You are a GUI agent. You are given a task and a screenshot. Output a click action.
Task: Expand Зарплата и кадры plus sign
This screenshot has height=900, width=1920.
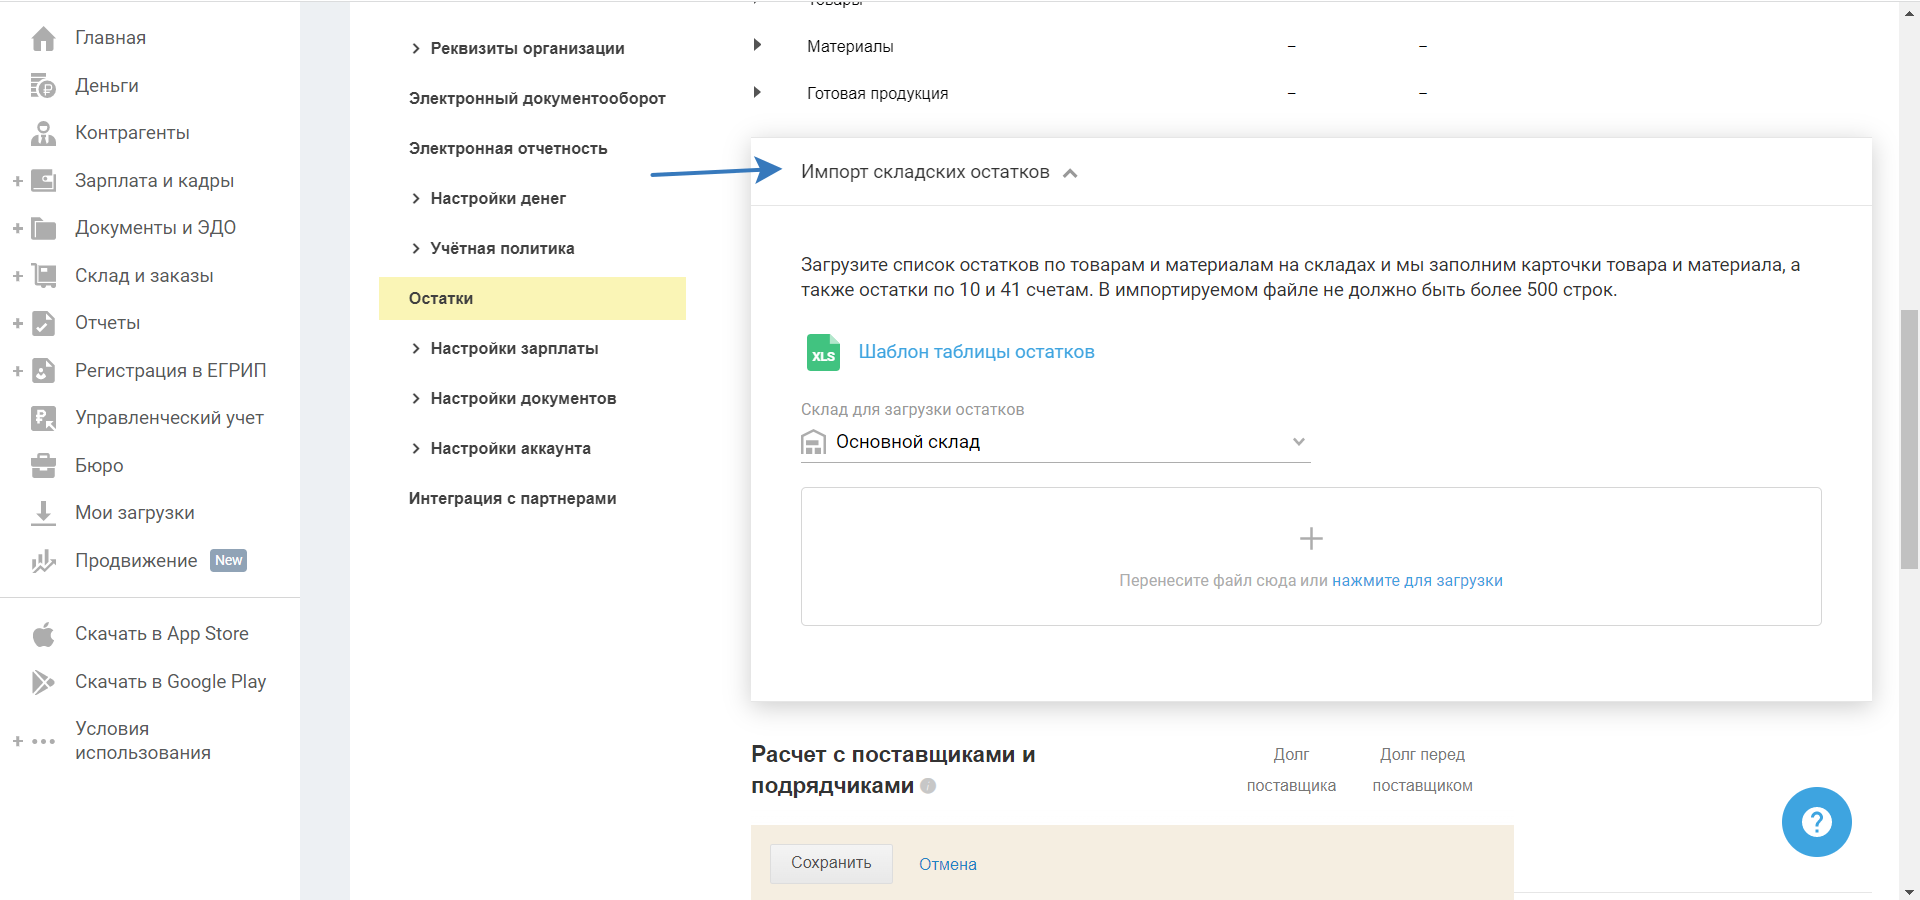click(17, 181)
